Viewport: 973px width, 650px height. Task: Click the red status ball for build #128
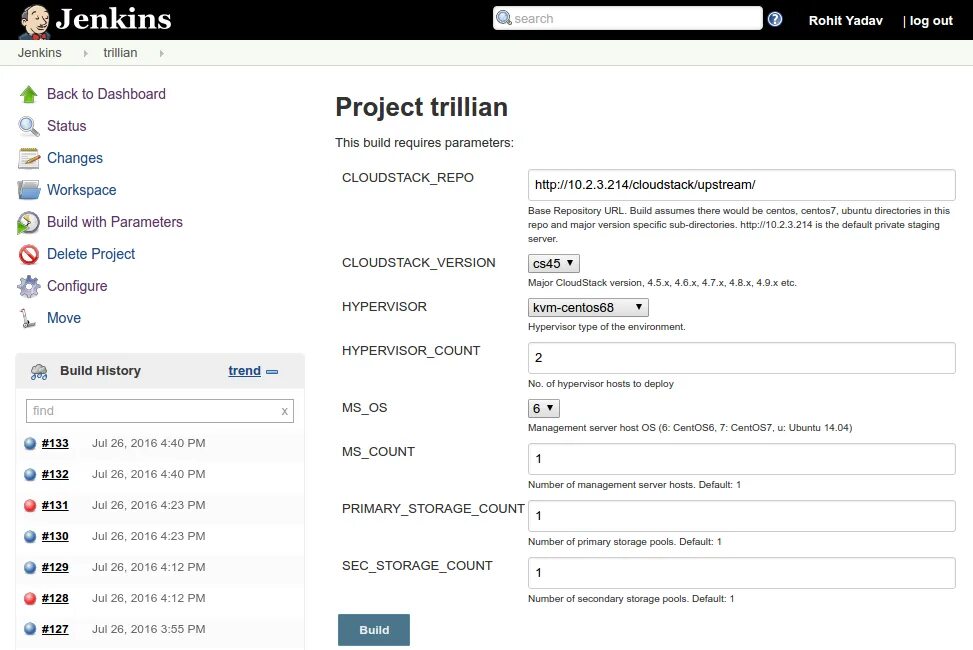(x=30, y=598)
